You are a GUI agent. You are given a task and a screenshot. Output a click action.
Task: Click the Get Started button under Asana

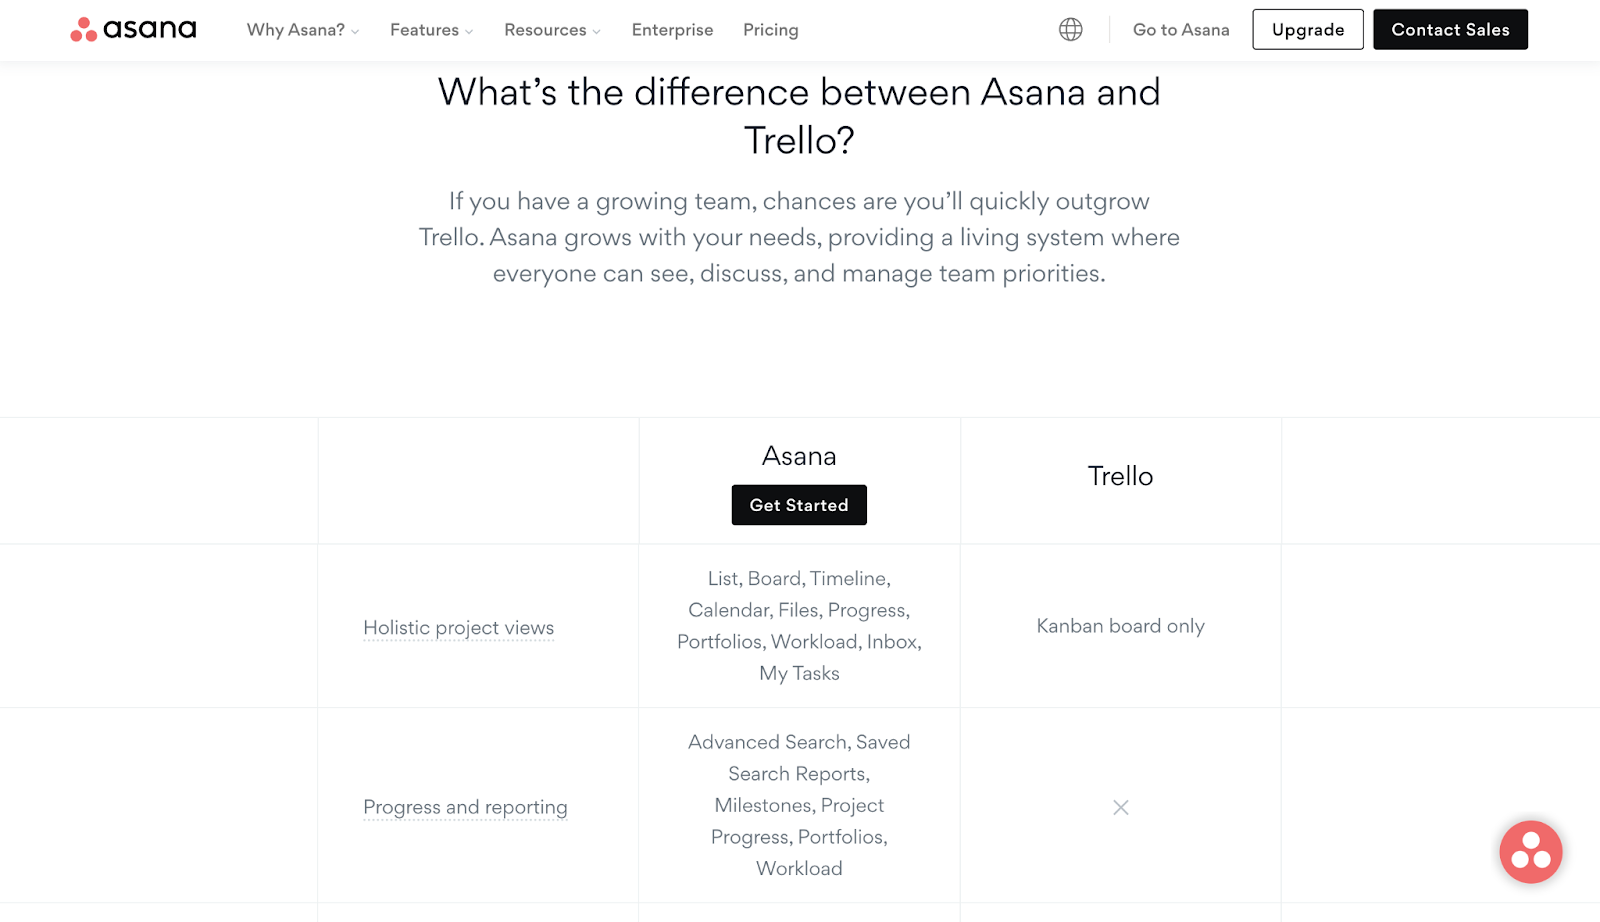799,505
